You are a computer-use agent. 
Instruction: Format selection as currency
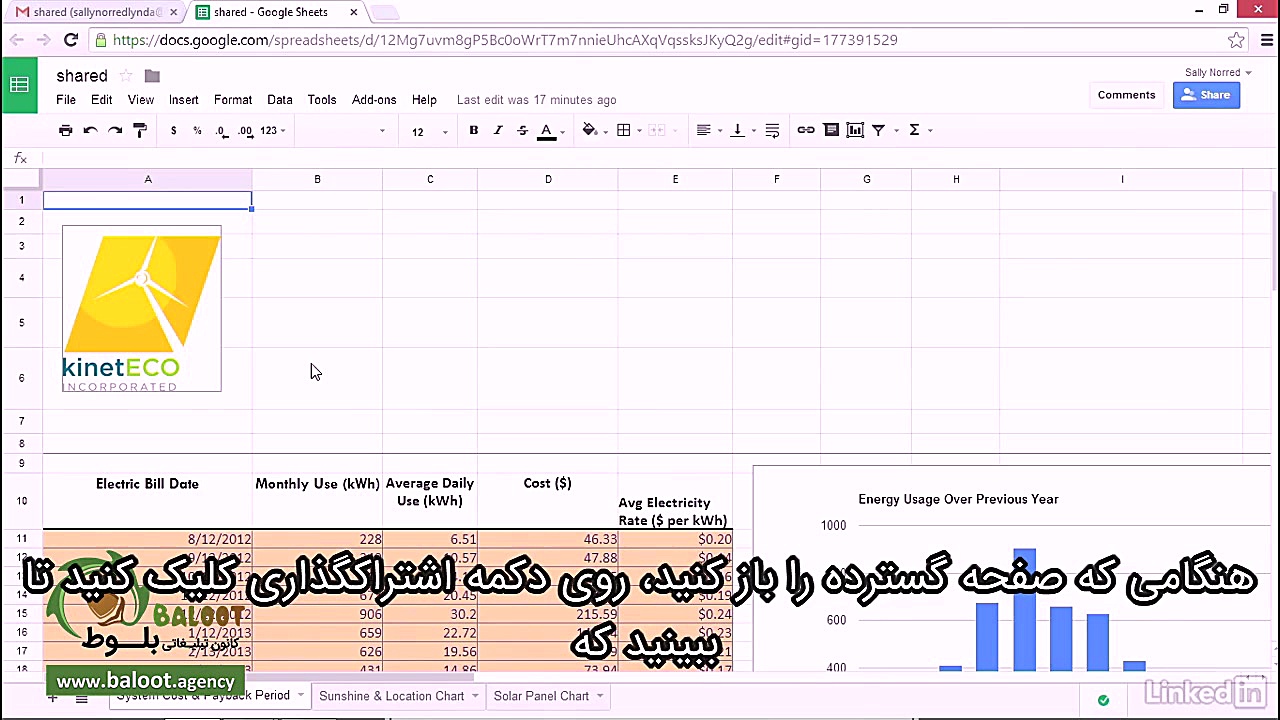[x=173, y=130]
